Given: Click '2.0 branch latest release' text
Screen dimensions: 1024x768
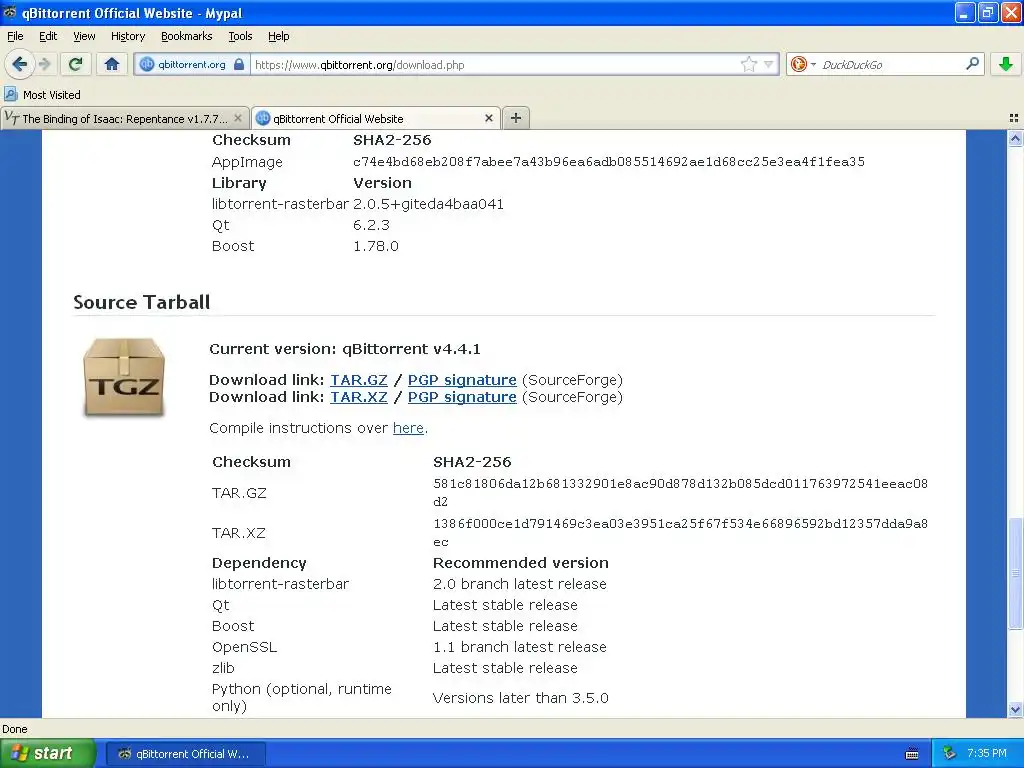Looking at the screenshot, I should [x=520, y=584].
